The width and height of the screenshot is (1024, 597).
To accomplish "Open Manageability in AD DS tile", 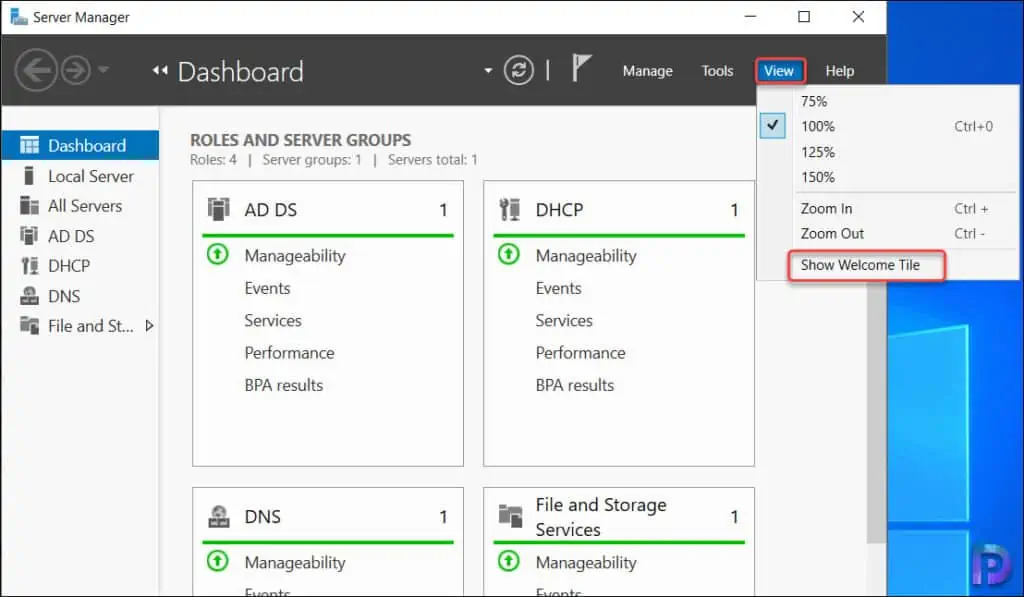I will [x=295, y=256].
